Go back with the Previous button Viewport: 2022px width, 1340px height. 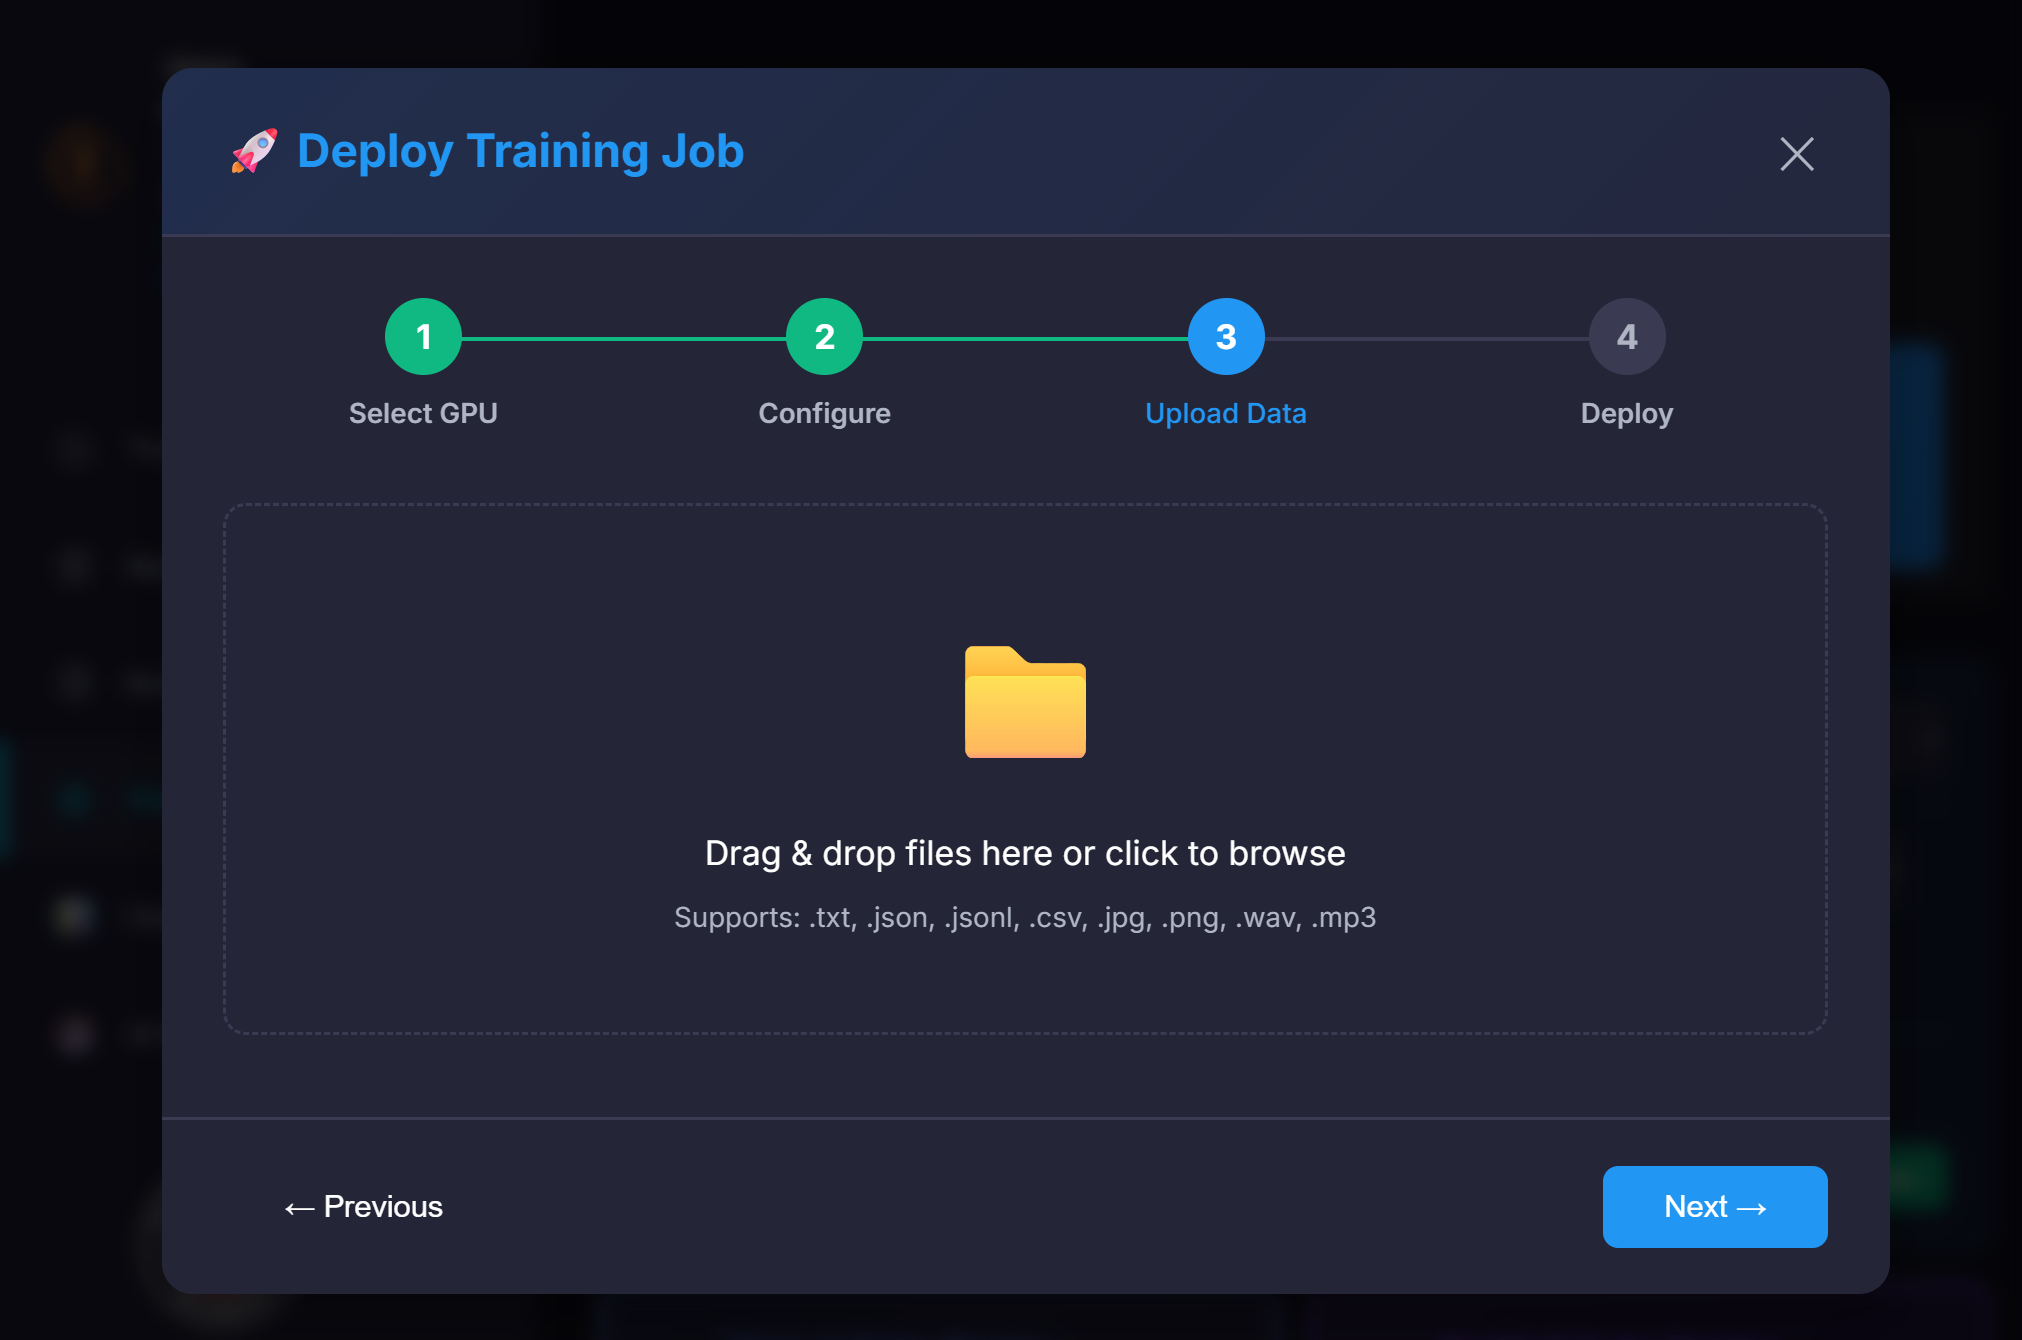pyautogui.click(x=364, y=1207)
